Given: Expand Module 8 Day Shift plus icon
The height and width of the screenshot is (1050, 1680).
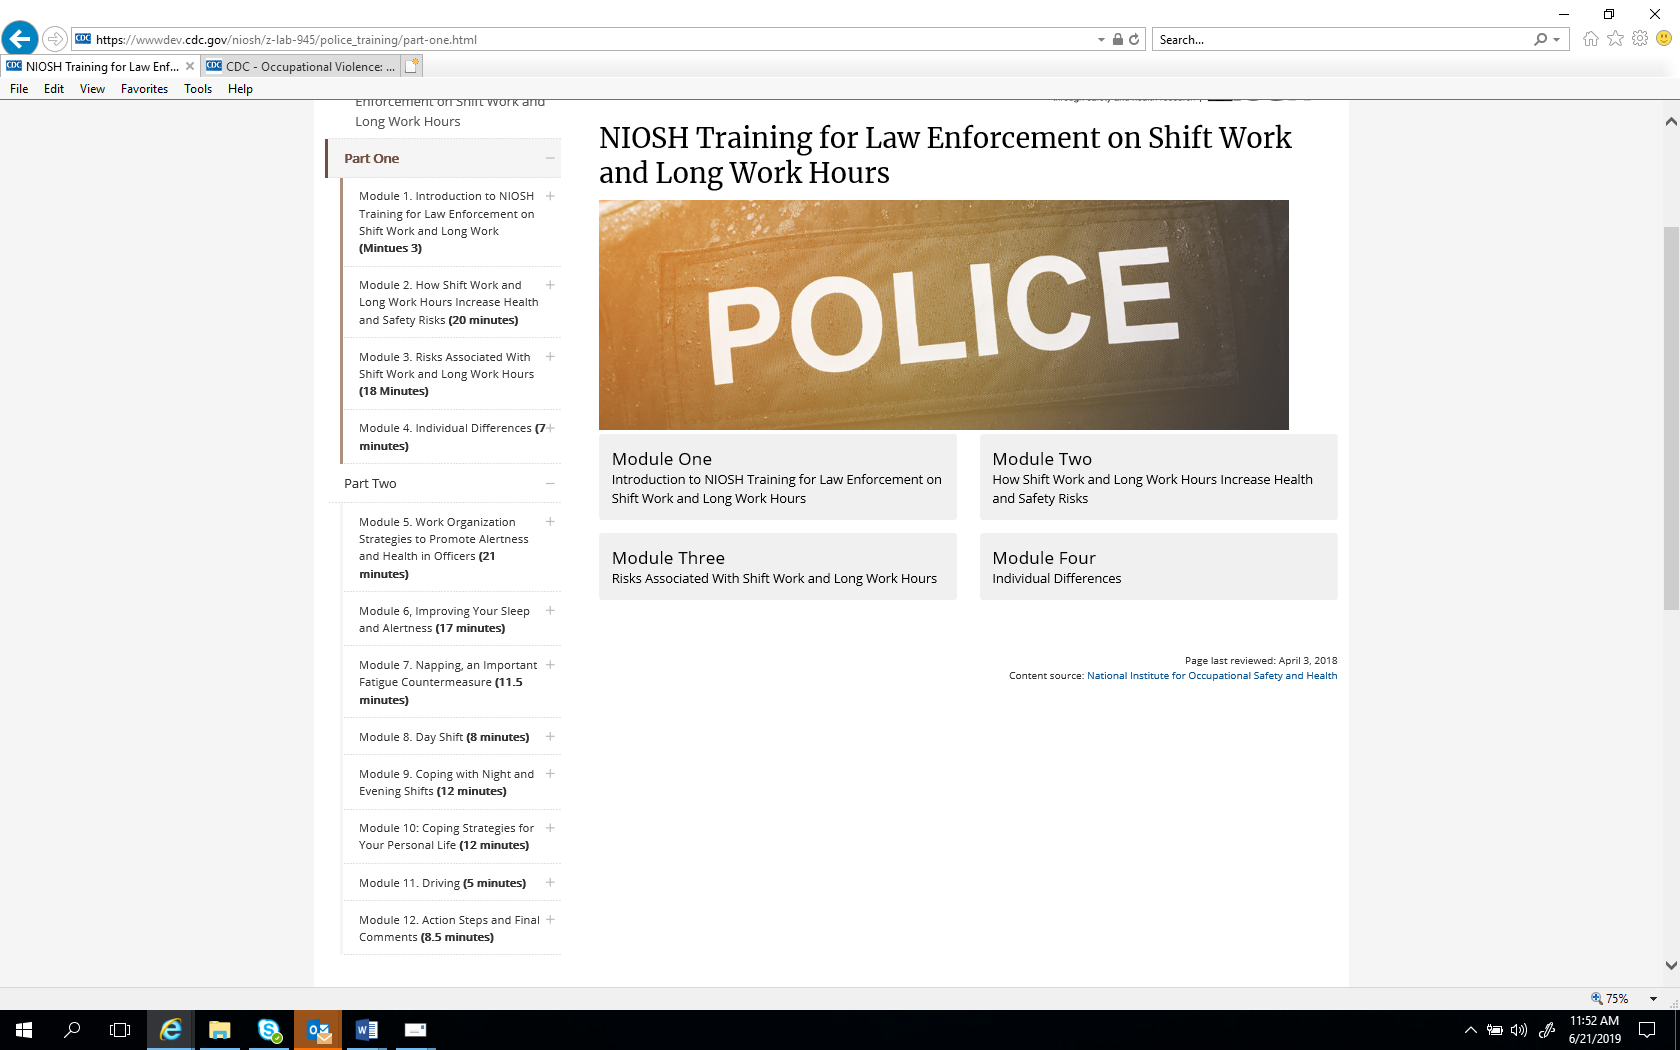Looking at the screenshot, I should tap(550, 737).
